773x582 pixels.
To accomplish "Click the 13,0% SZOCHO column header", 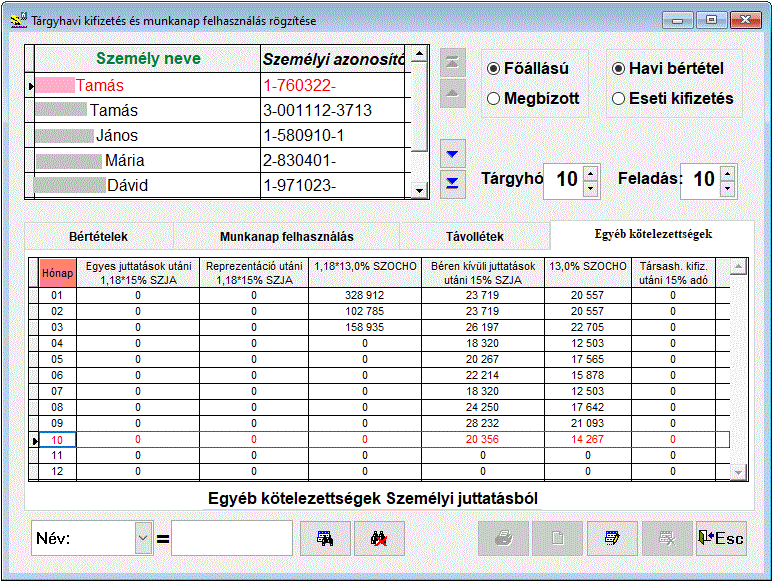I will pyautogui.click(x=588, y=273).
